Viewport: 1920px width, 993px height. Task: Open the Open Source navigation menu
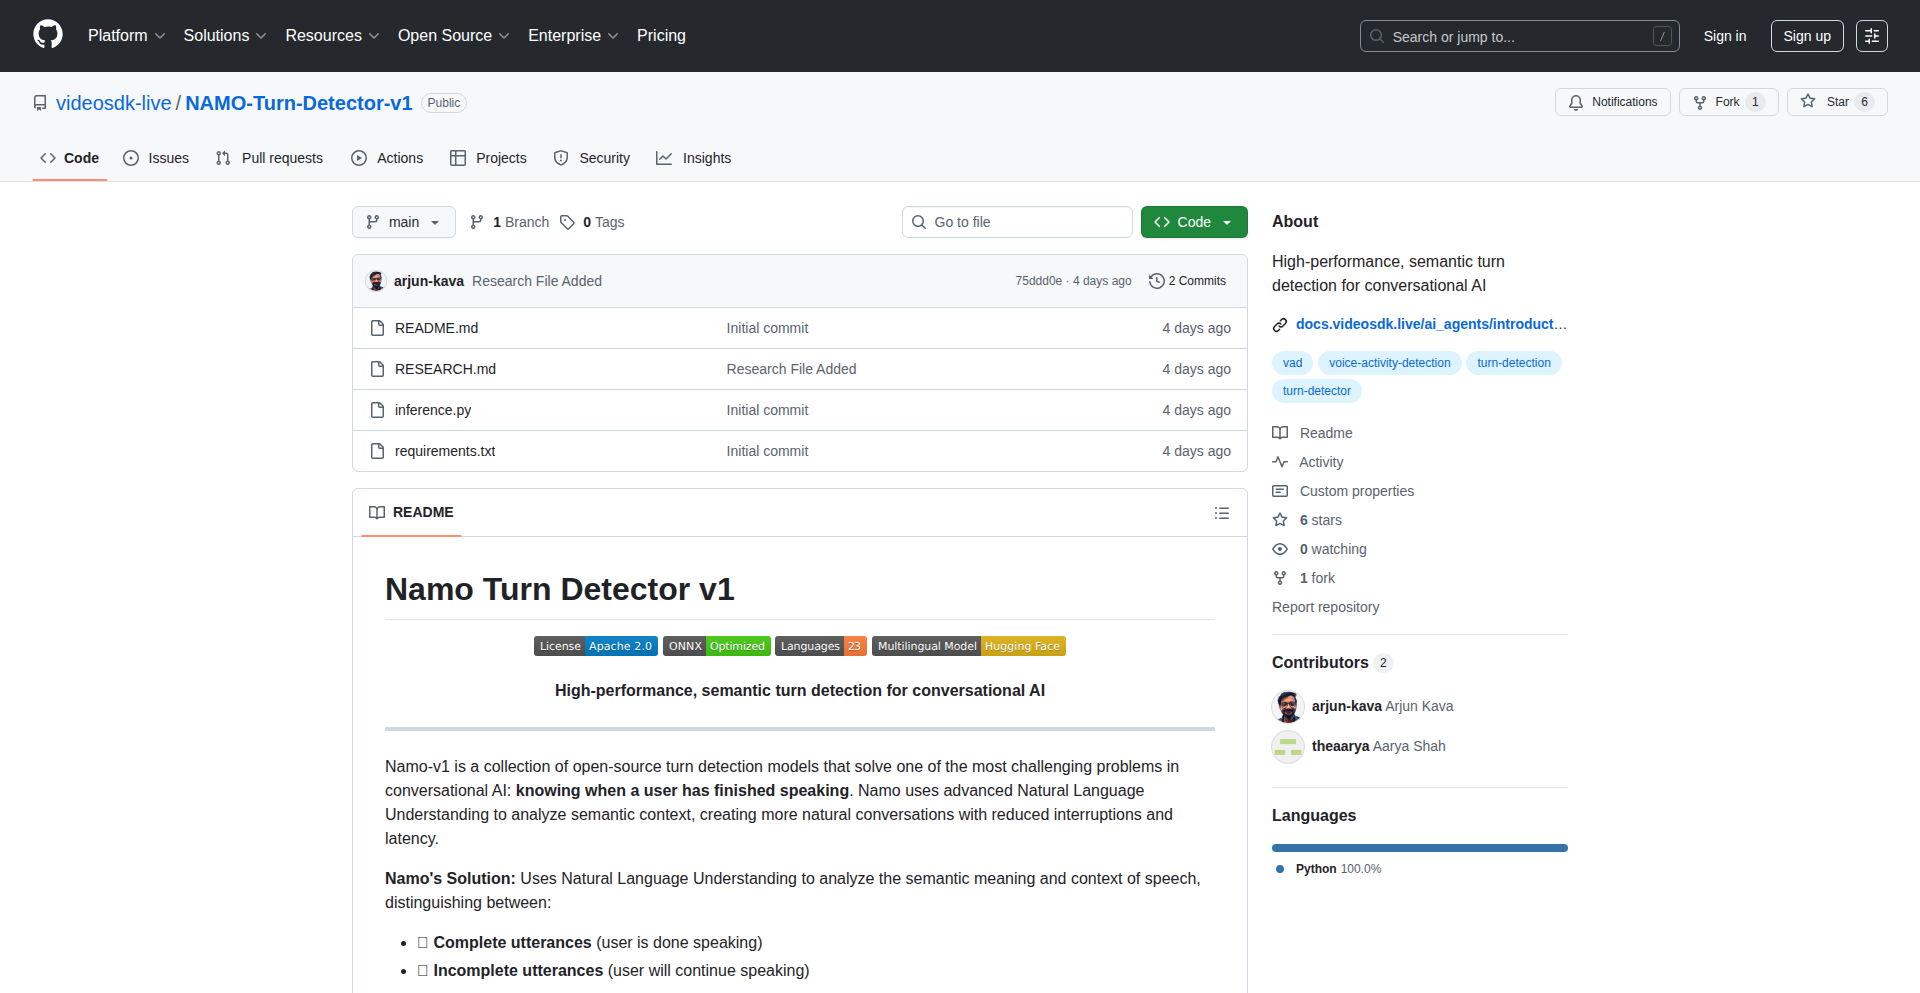[453, 36]
